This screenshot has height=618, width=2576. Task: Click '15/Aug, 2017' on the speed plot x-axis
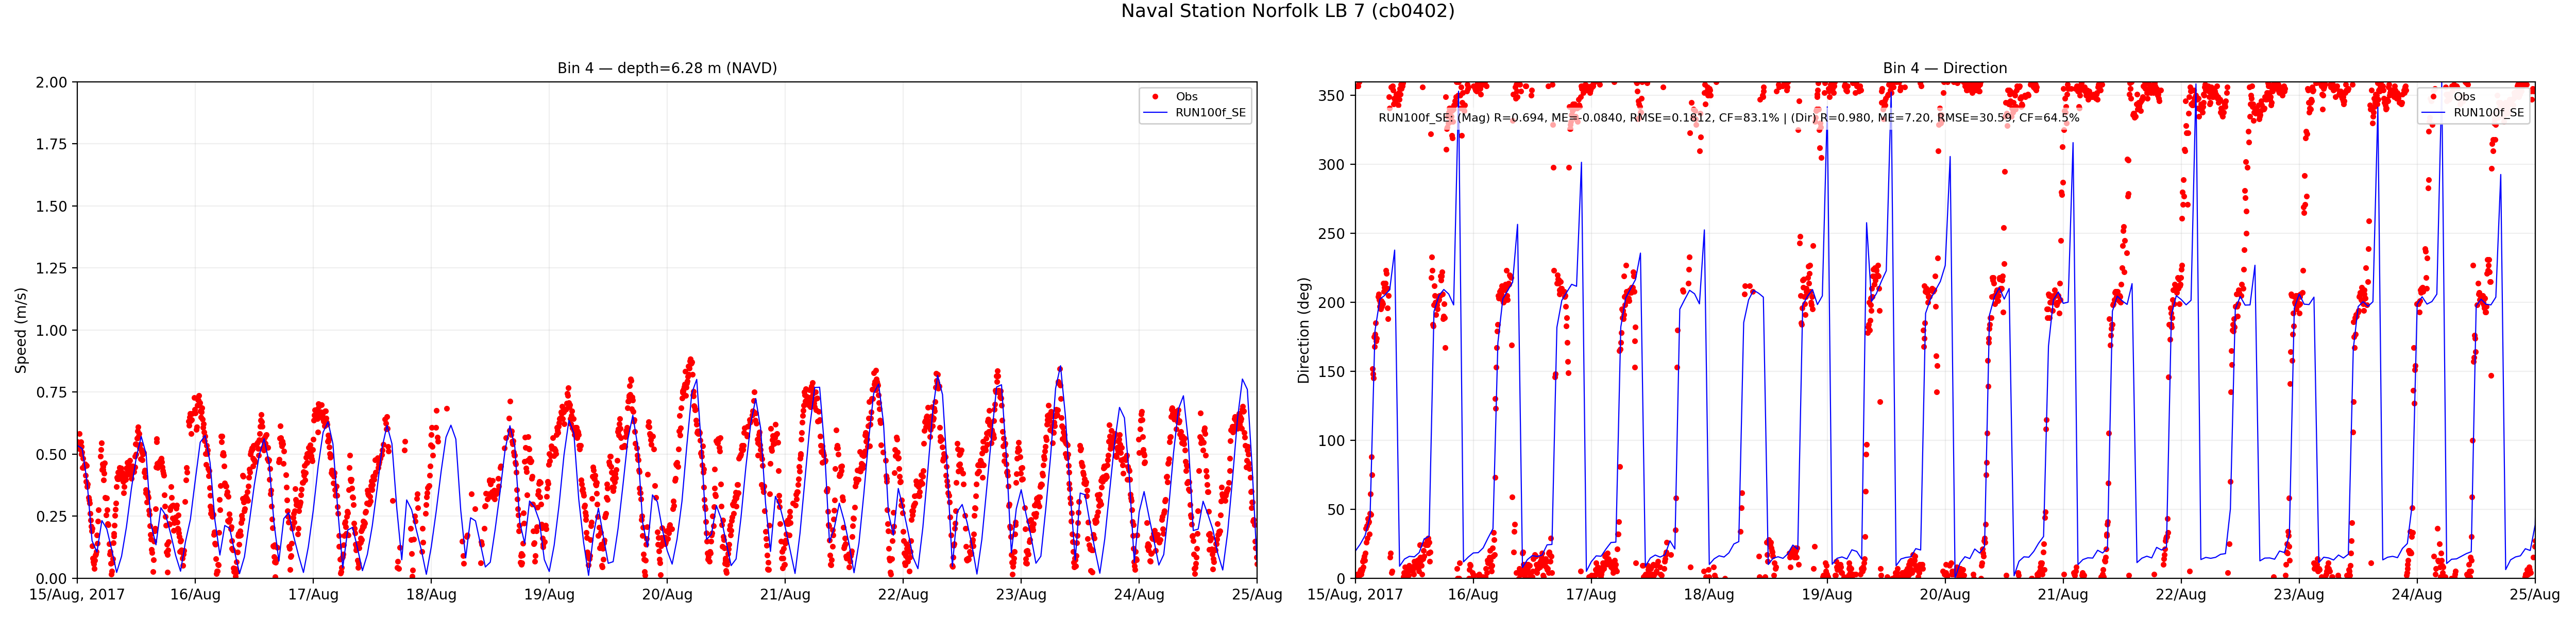coord(77,595)
